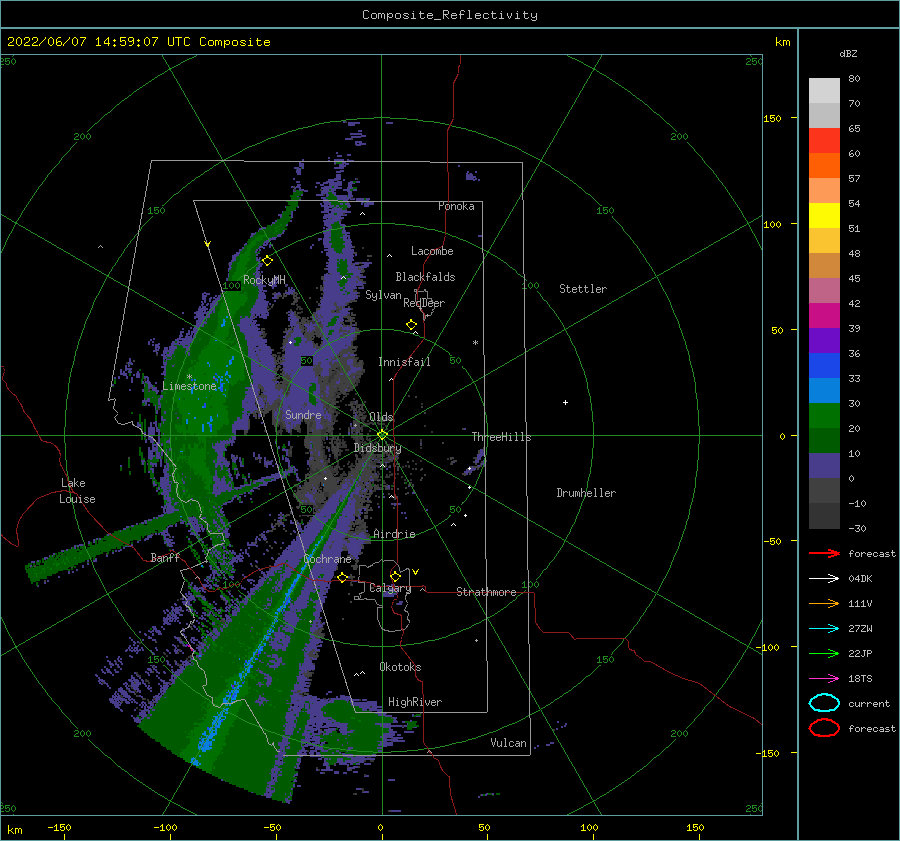This screenshot has height=841, width=900.
Task: Click the Didsbury town label
Action: click(x=377, y=448)
